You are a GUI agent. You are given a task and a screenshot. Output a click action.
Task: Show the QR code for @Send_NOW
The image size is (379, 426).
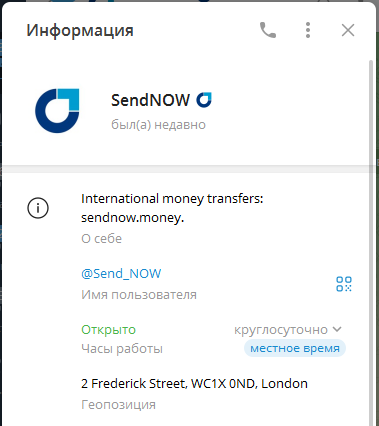[x=344, y=284]
